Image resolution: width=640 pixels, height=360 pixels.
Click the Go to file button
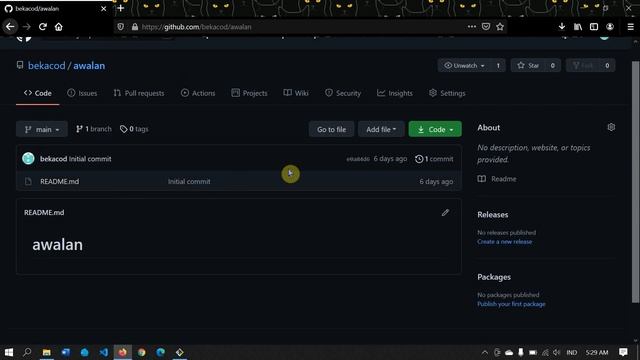pyautogui.click(x=331, y=129)
